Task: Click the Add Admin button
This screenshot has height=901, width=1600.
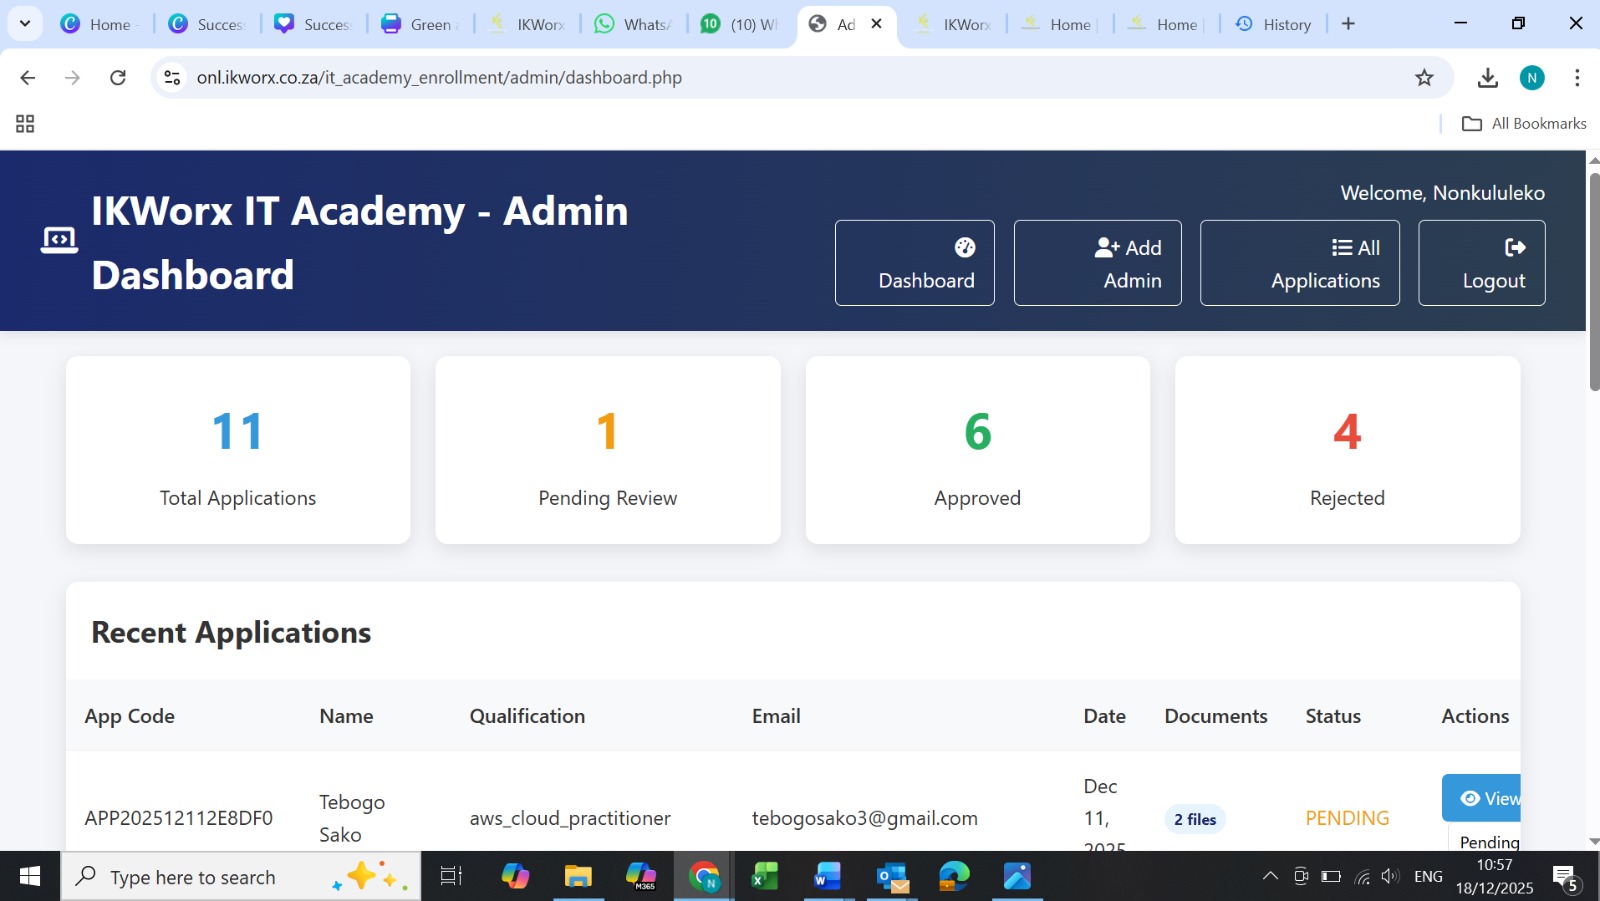Action: pos(1097,263)
